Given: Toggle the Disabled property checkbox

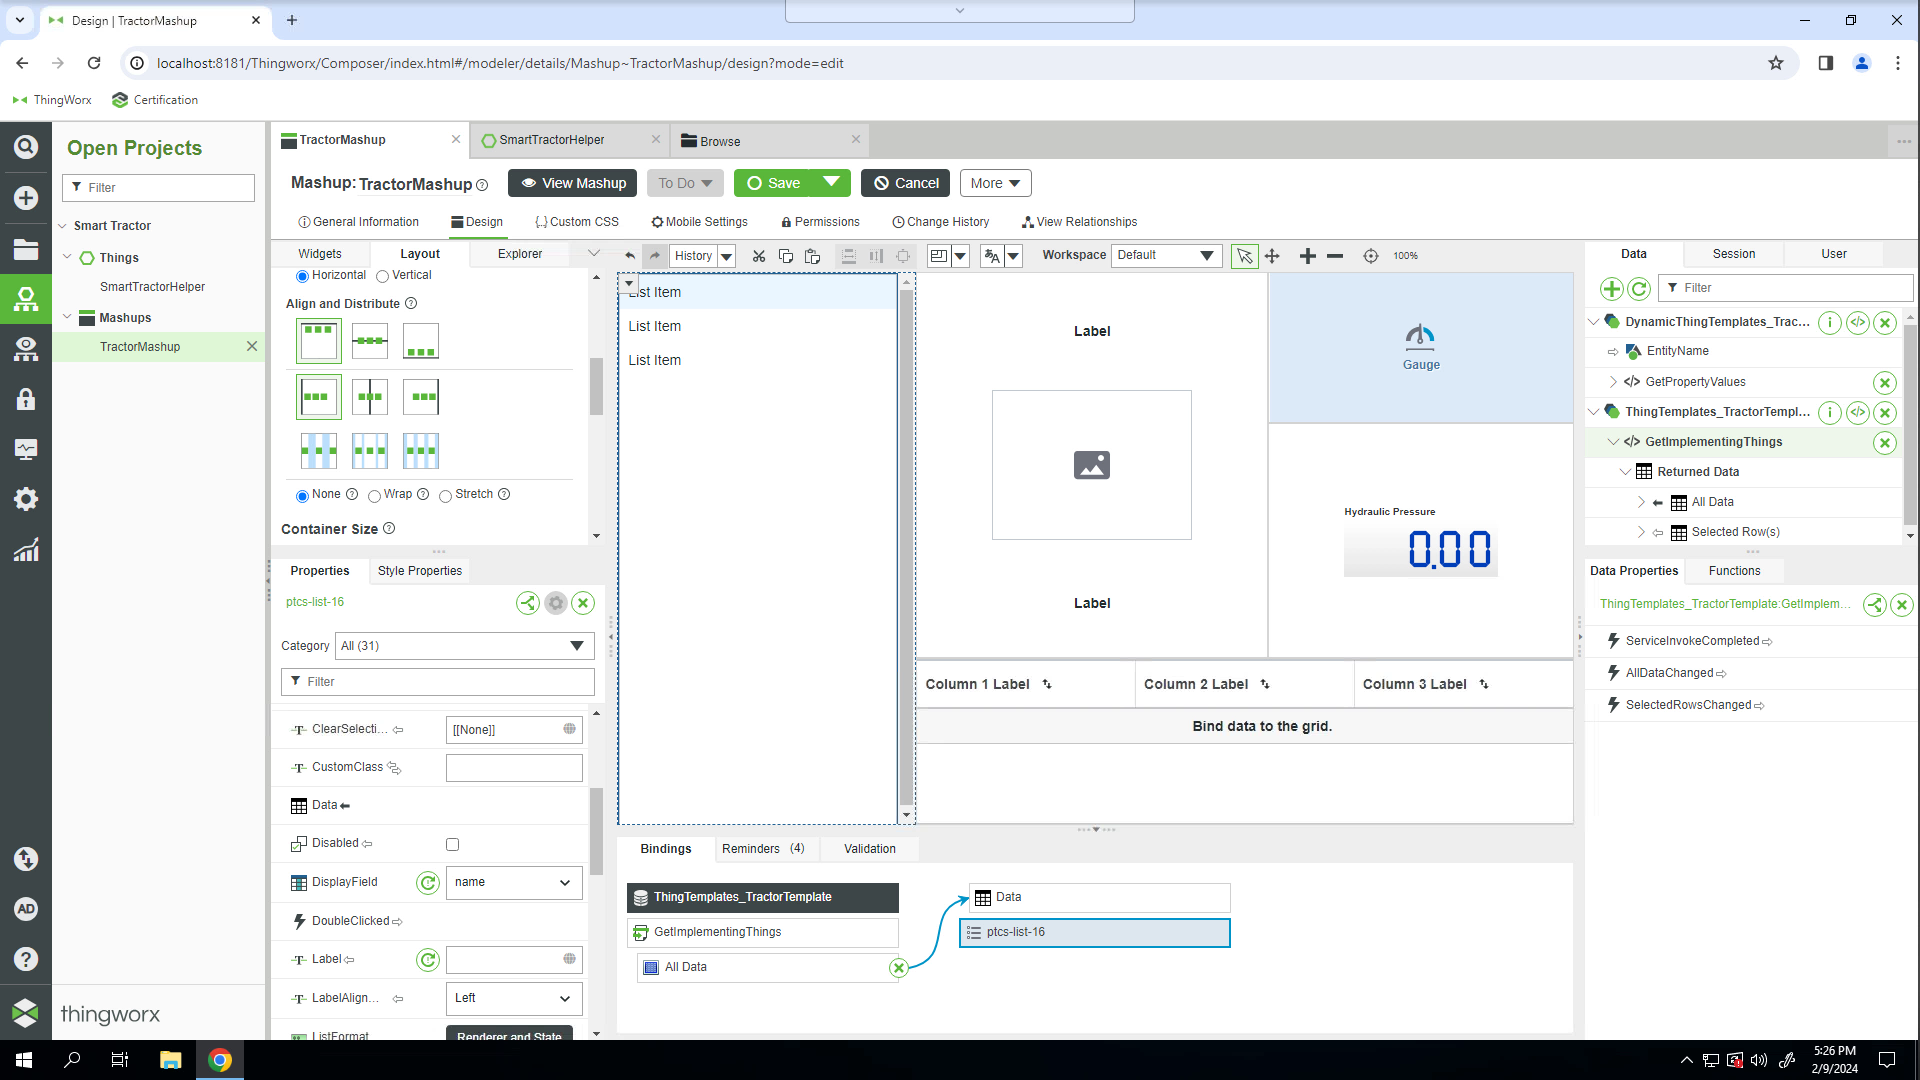Looking at the screenshot, I should coord(452,845).
